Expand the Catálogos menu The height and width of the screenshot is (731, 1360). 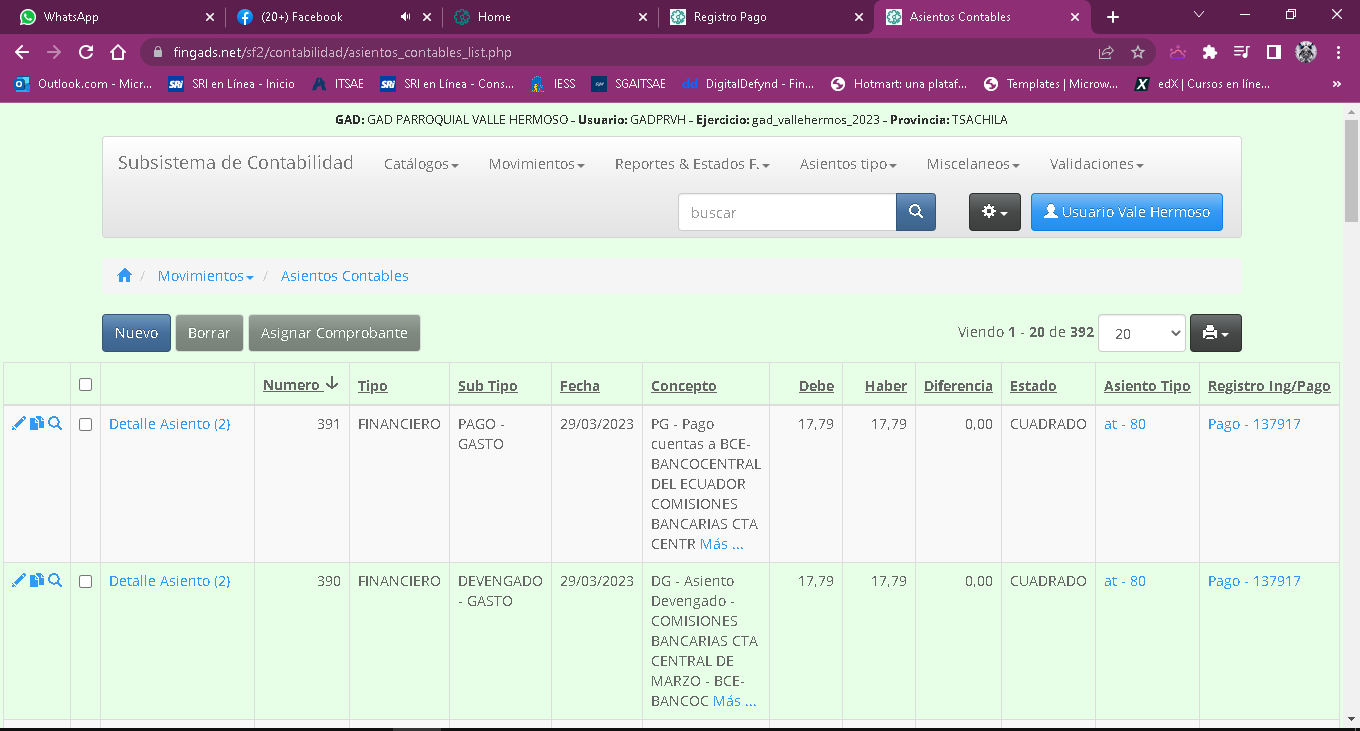point(421,164)
